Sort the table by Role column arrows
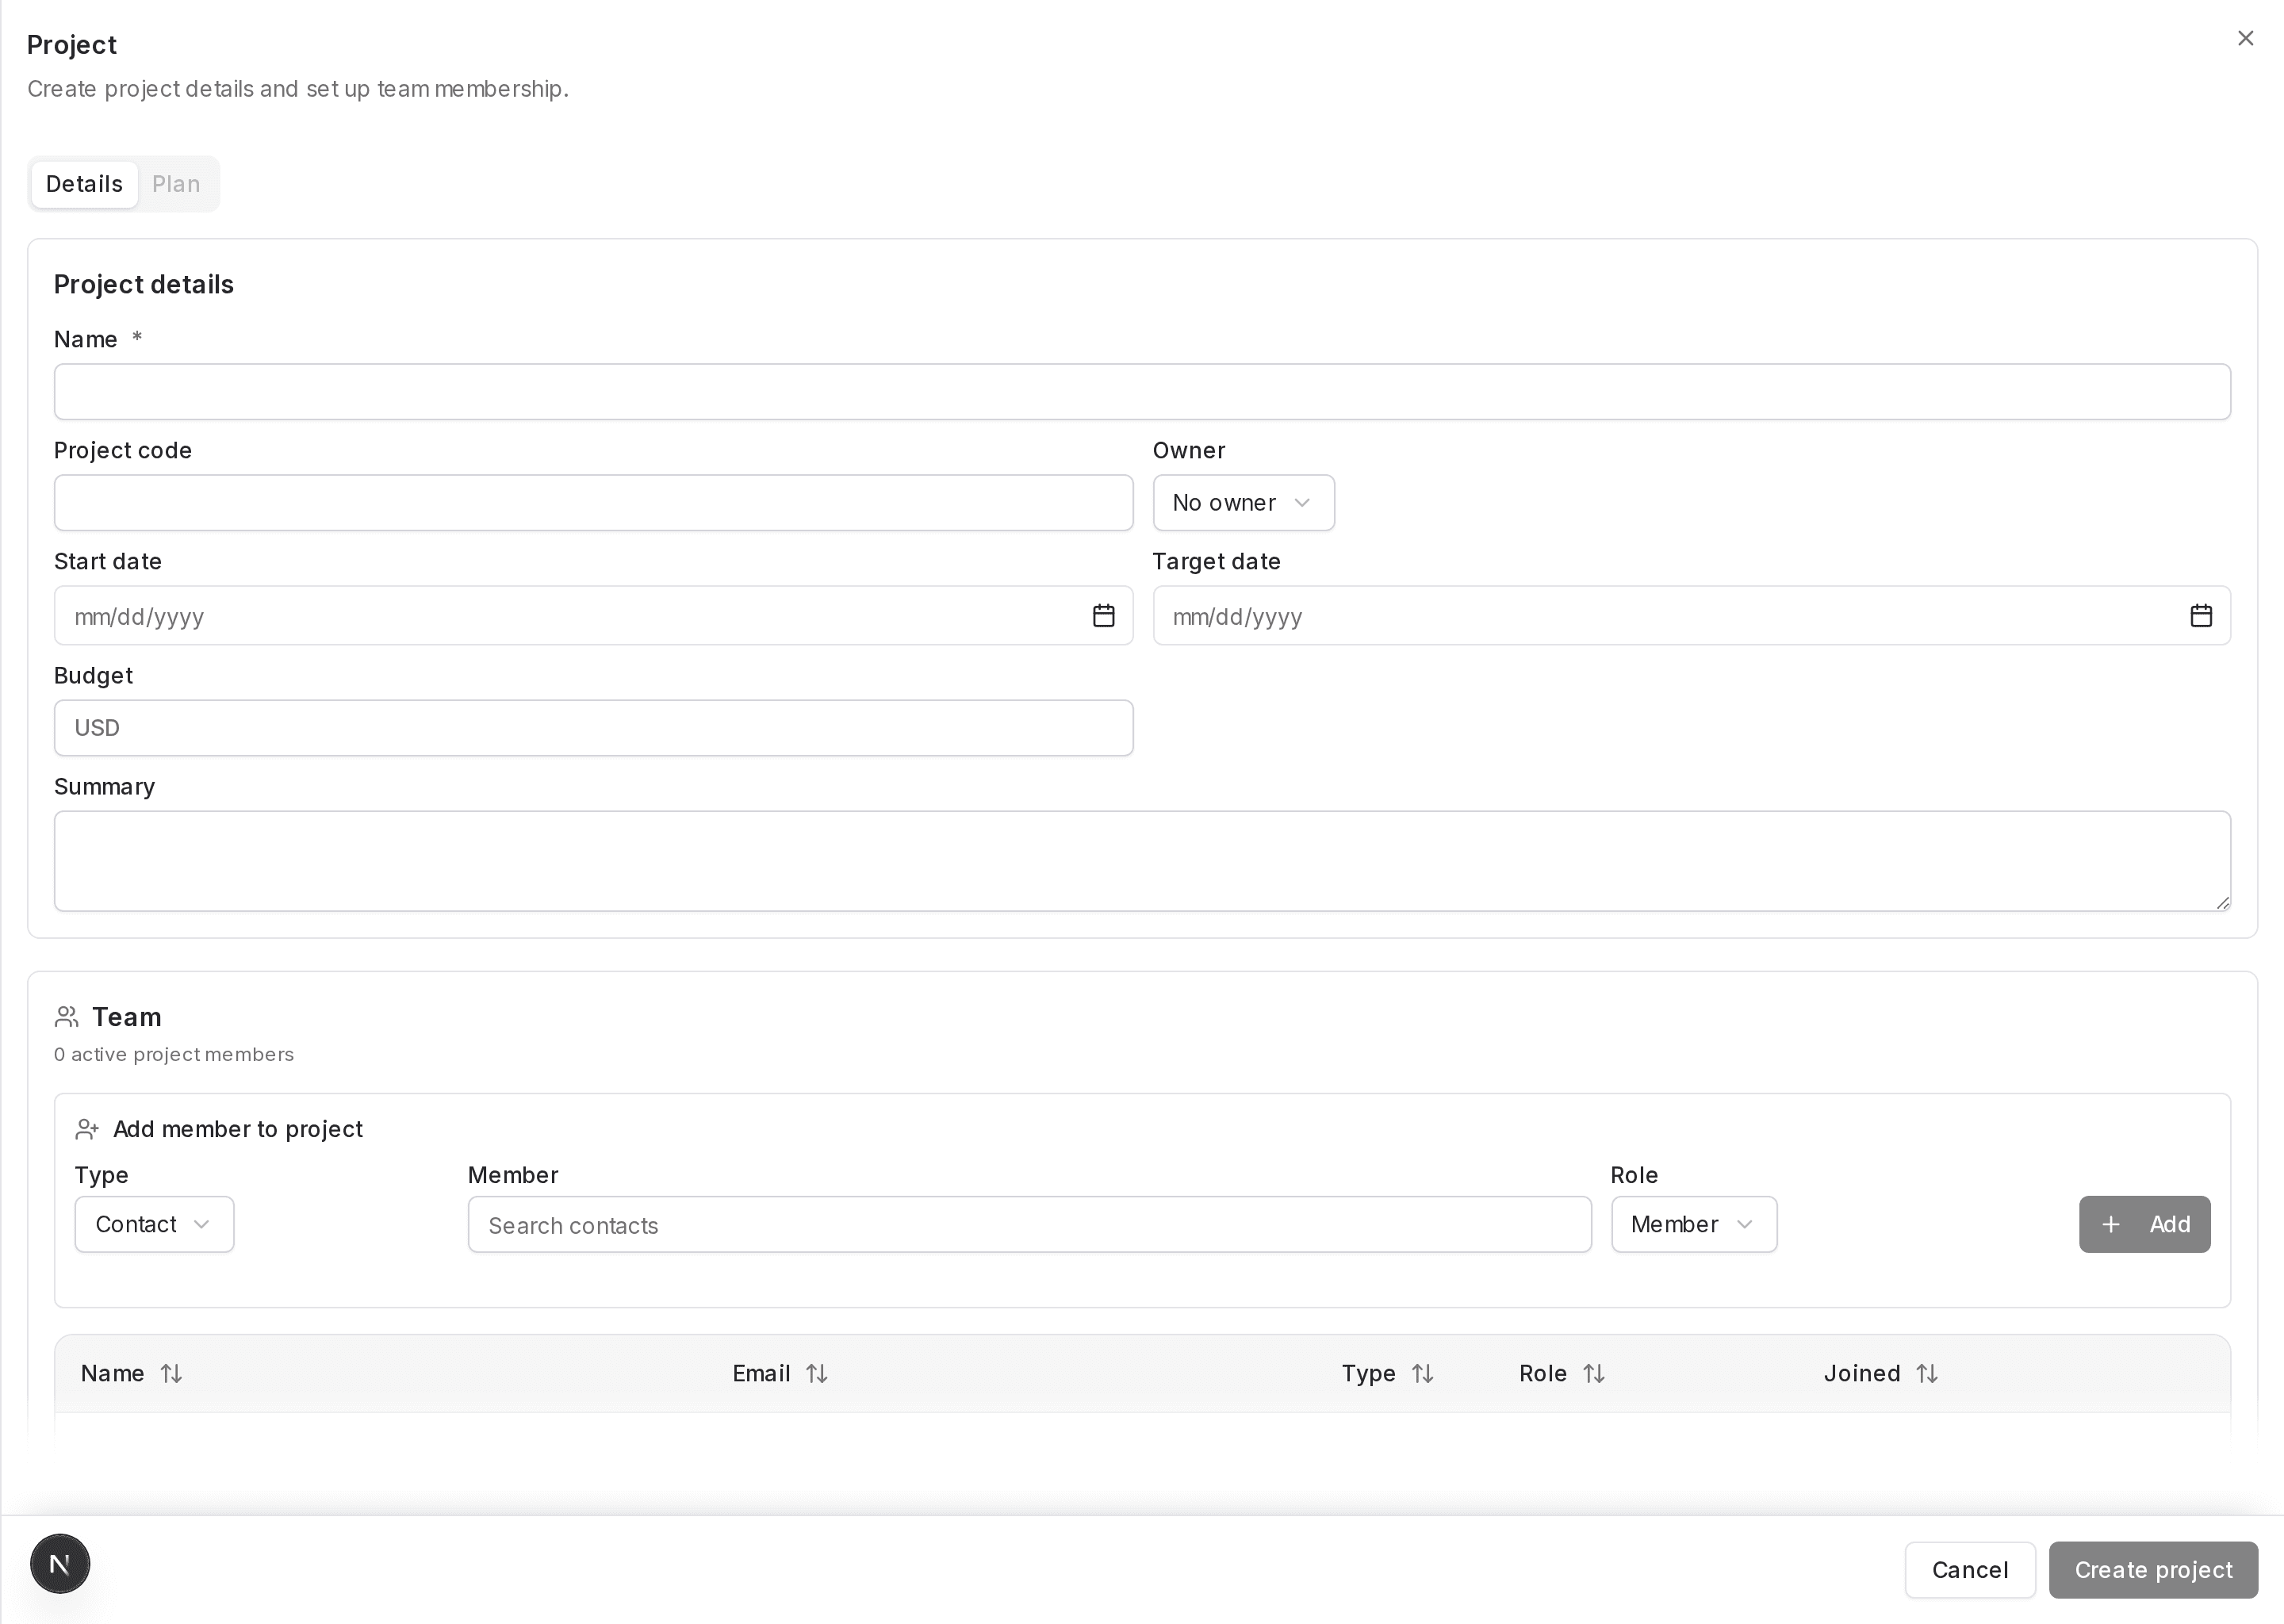Image resolution: width=2284 pixels, height=1624 pixels. pyautogui.click(x=1594, y=1374)
